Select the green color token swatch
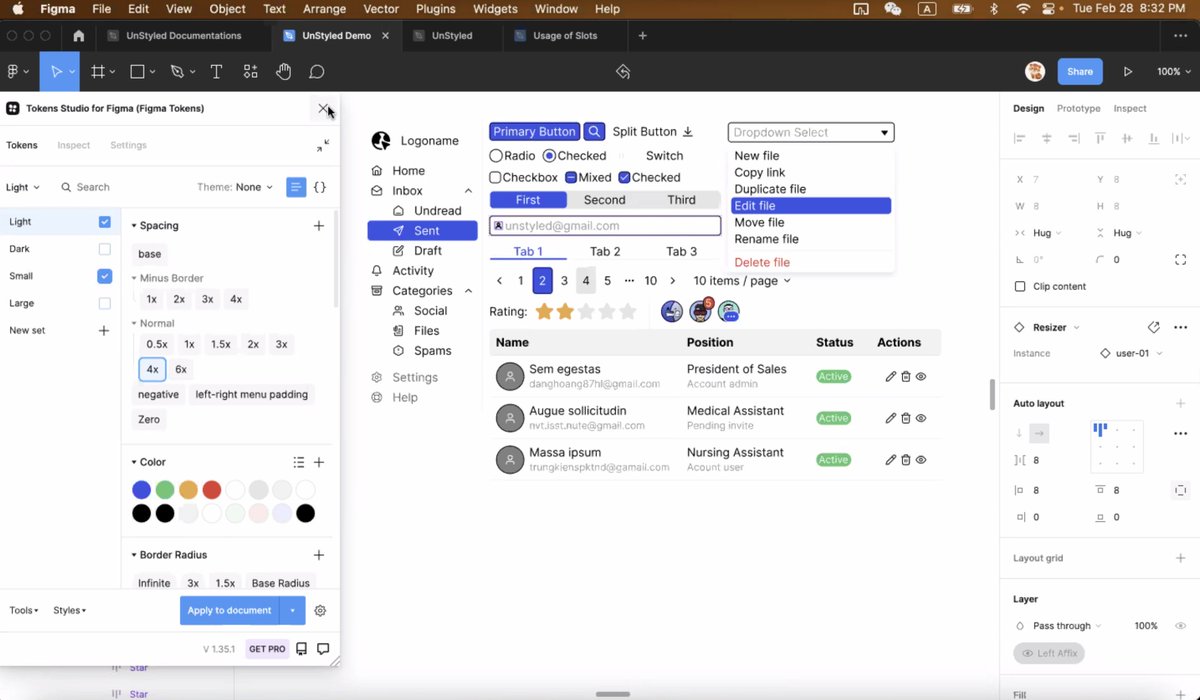 click(x=165, y=489)
